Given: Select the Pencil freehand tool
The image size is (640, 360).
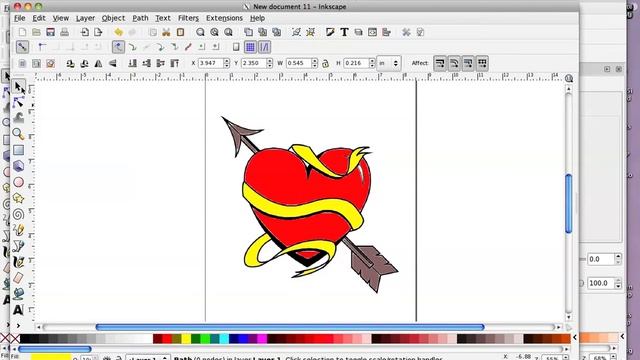Looking at the screenshot, I should click(18, 230).
